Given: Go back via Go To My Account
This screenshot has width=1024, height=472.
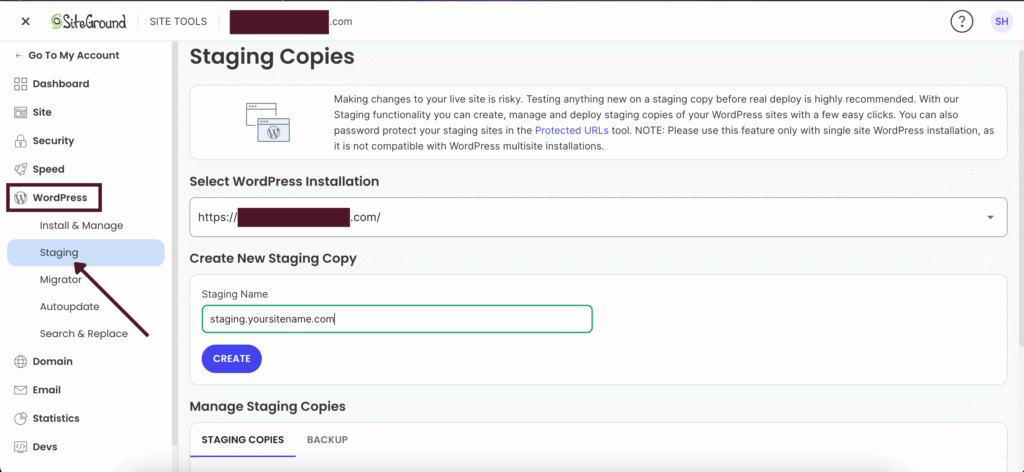Looking at the screenshot, I should point(72,56).
